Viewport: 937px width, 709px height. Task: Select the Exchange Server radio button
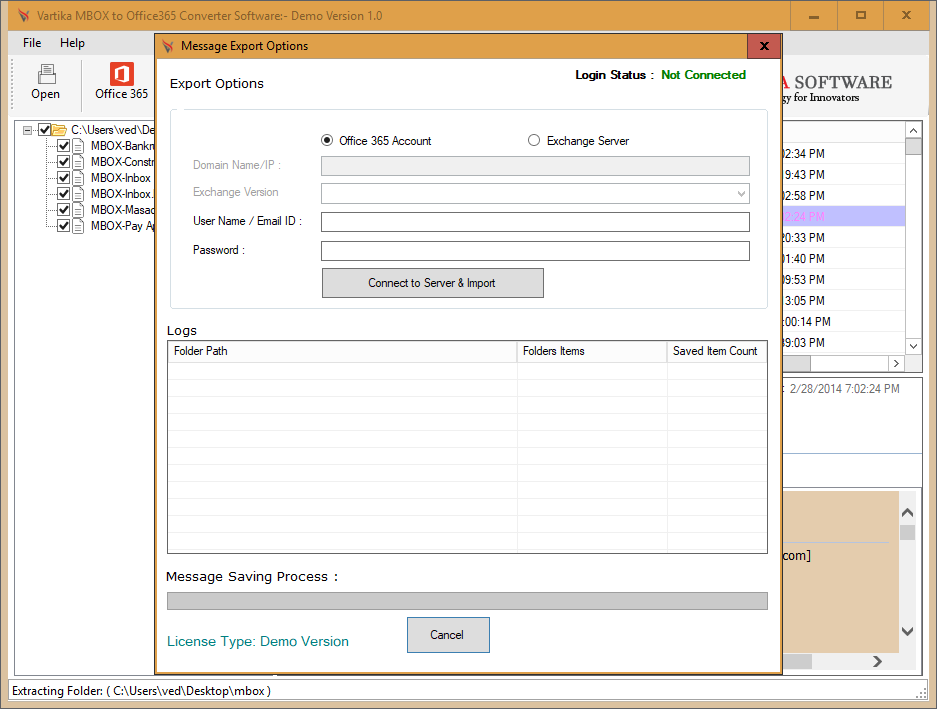tap(534, 140)
